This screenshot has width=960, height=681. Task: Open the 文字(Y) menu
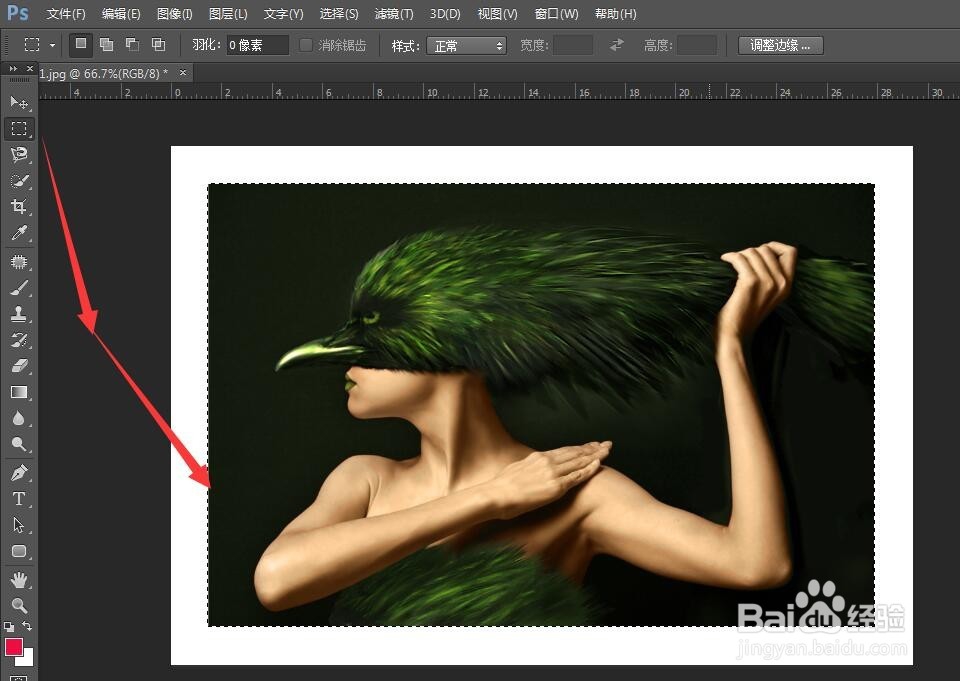click(x=283, y=13)
